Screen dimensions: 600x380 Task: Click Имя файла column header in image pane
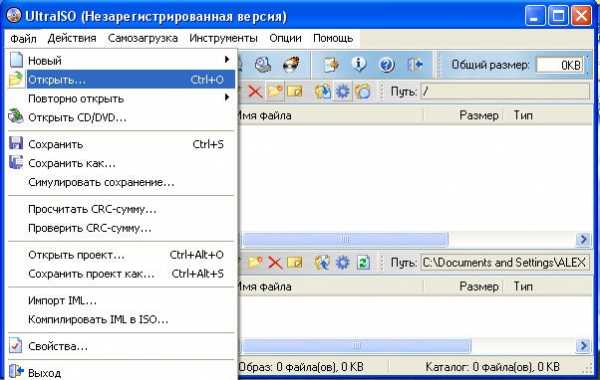click(331, 116)
